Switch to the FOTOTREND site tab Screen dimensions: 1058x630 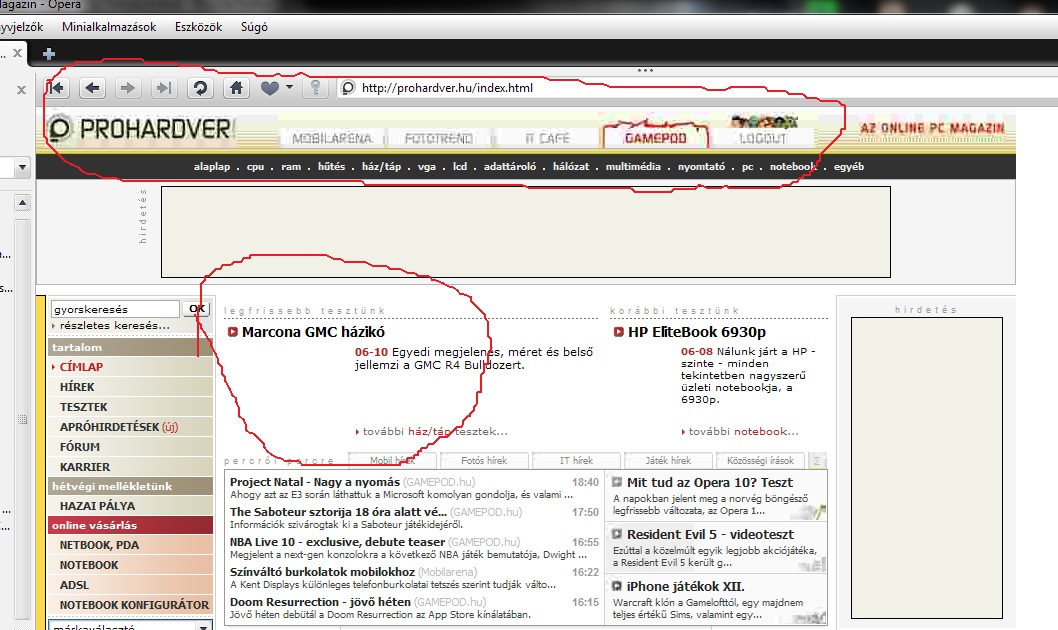pyautogui.click(x=439, y=138)
